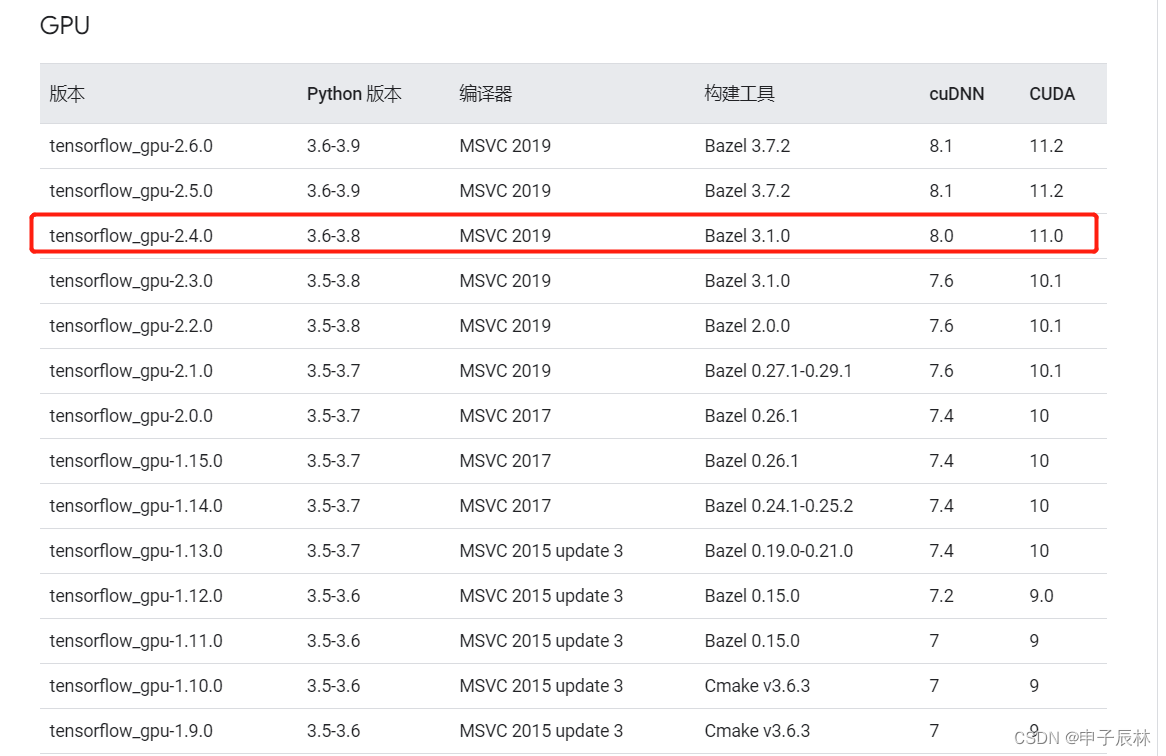Click the CUDA 11.0 cell
The width and height of the screenshot is (1166, 756).
tap(1046, 236)
